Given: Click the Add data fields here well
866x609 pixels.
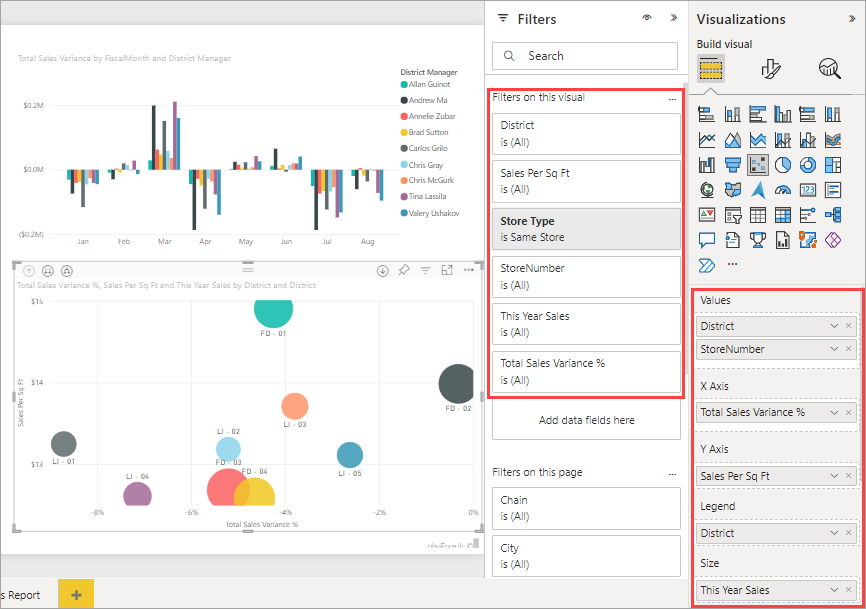Looking at the screenshot, I should [x=586, y=420].
